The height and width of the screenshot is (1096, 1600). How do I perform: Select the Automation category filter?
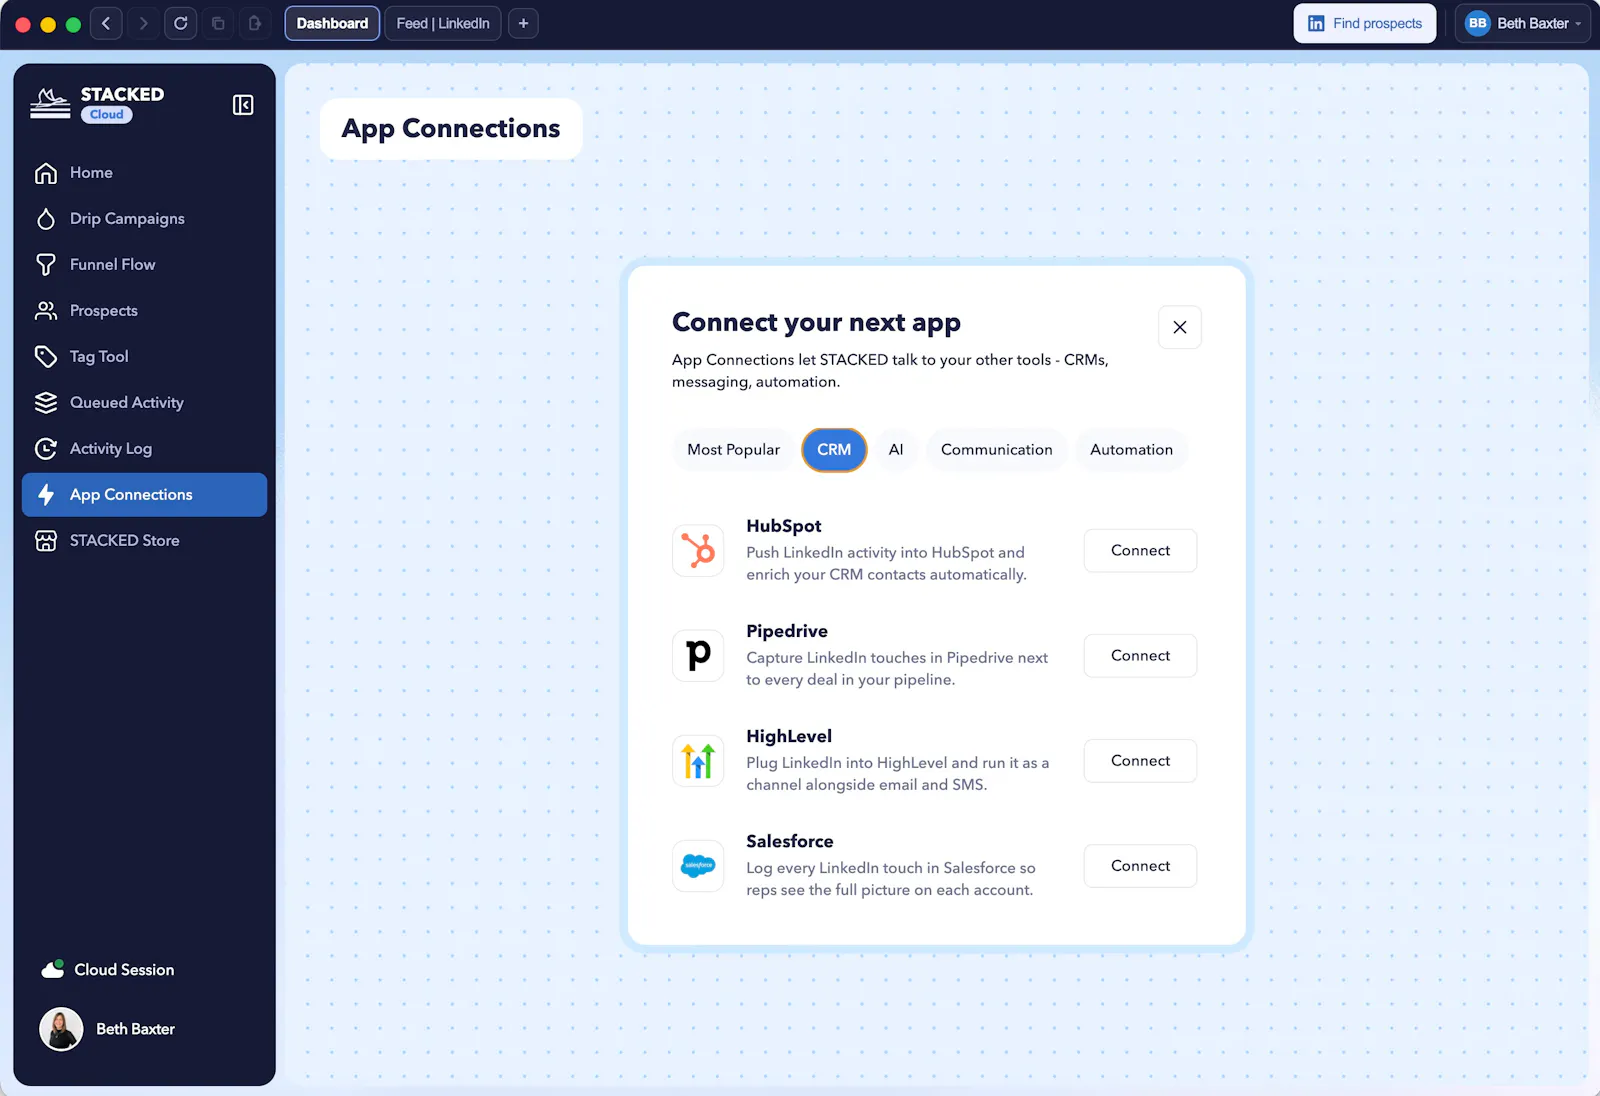1132,450
